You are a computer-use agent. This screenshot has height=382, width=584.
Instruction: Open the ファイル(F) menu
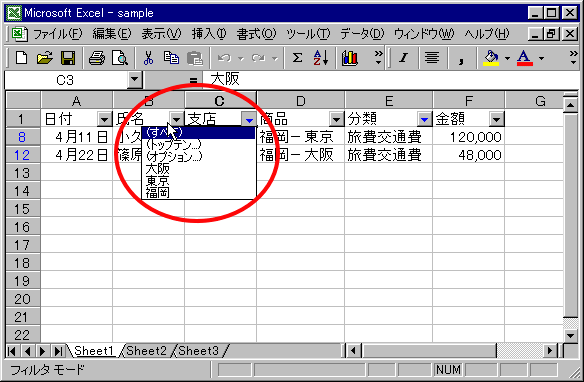point(58,34)
